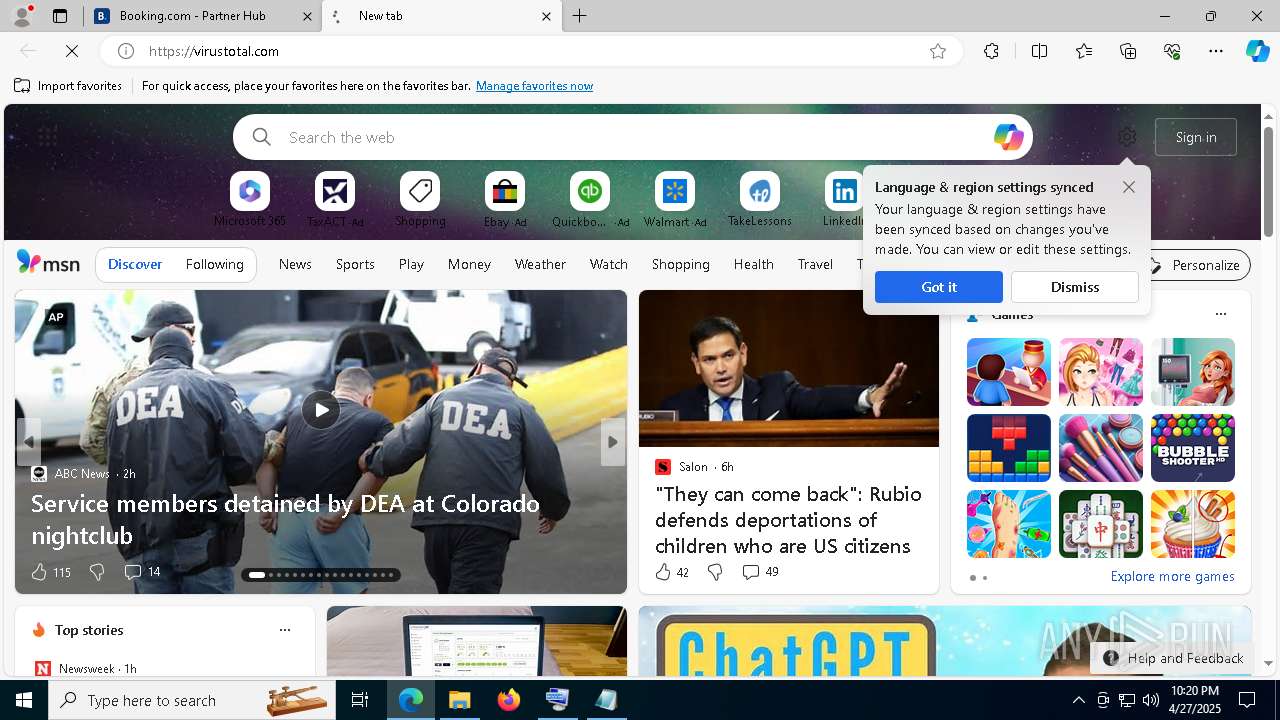Viewport: 1280px width, 720px height.
Task: Like the DEA Colorado nightclub story
Action: point(39,572)
